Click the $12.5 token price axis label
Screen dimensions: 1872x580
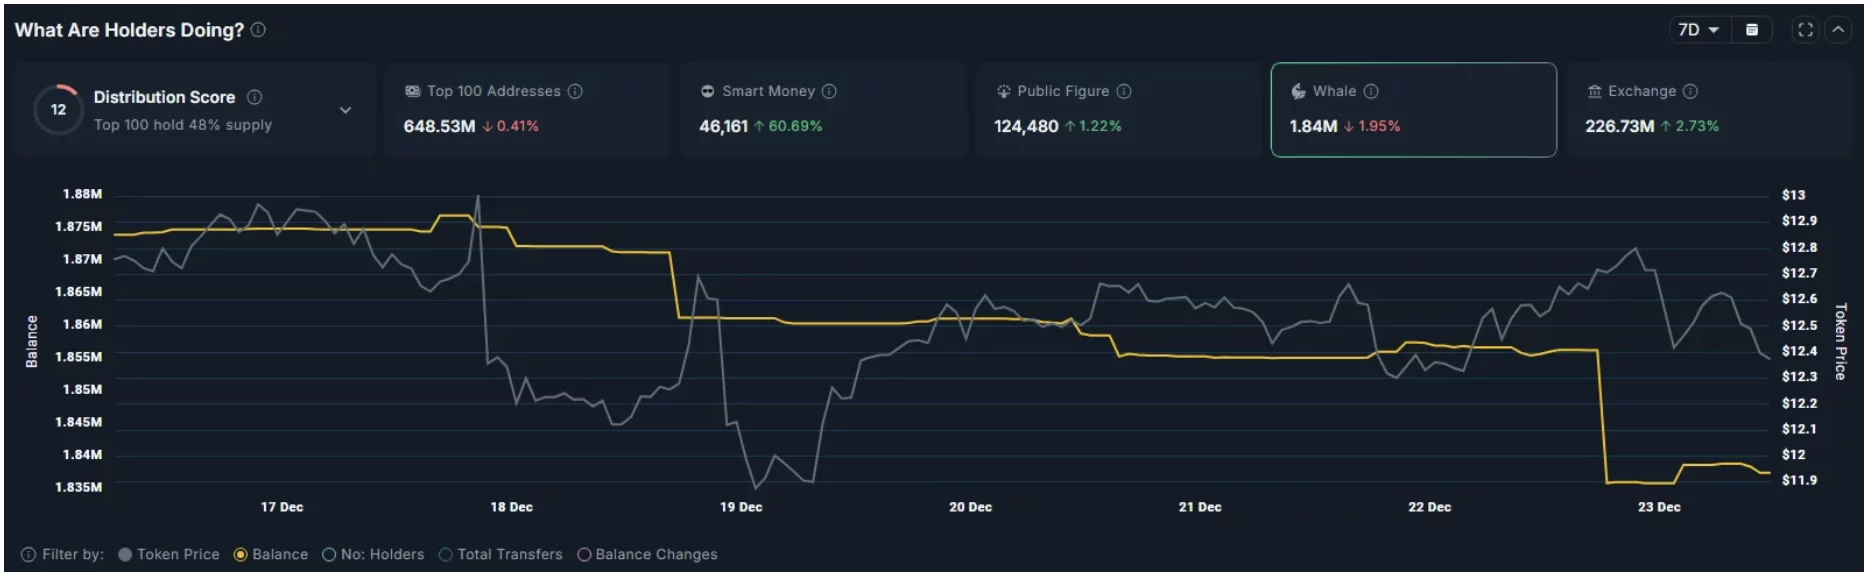1799,325
